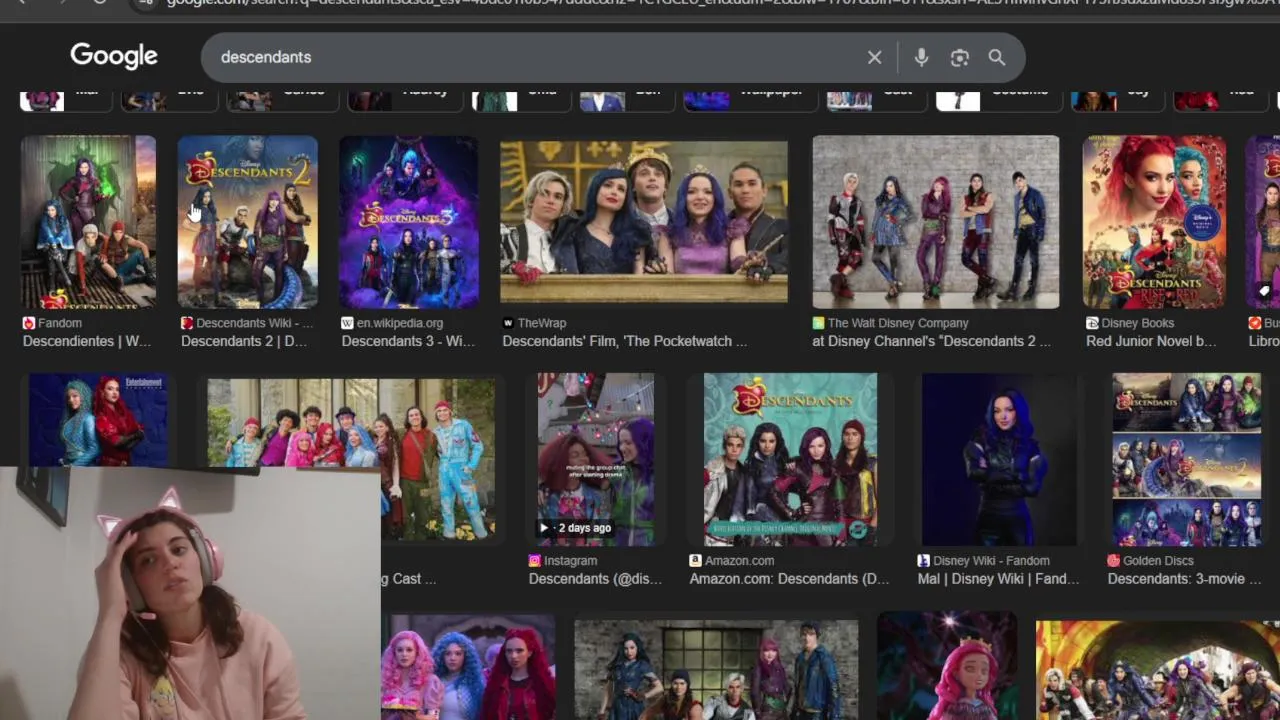The width and height of the screenshot is (1280, 720).
Task: Go to Google home via the logo
Action: click(114, 56)
